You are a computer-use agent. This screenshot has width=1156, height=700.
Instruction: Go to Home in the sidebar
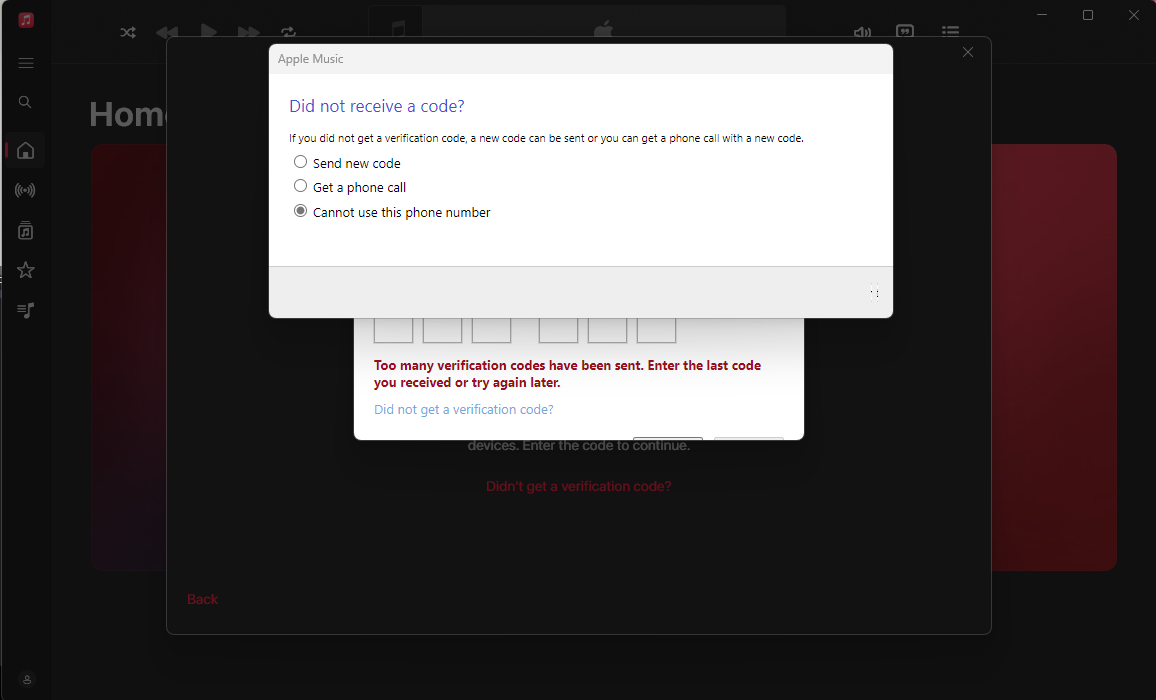click(x=26, y=150)
